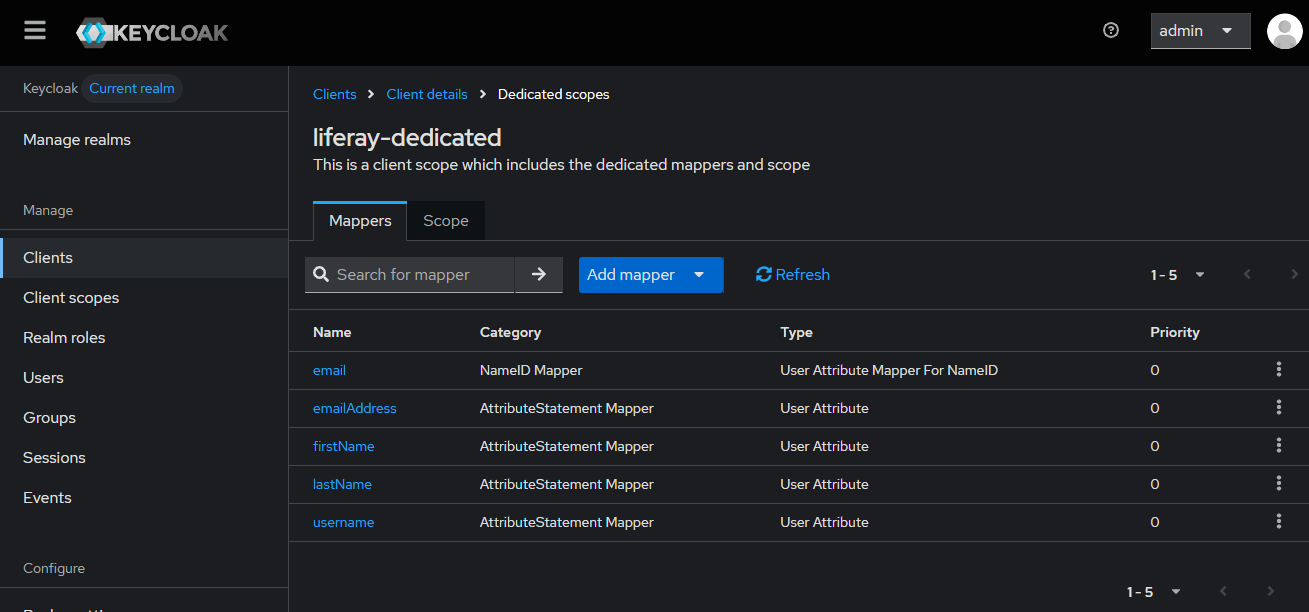Click the Keycloak logo
Viewport: 1309px width, 612px height.
(152, 32)
